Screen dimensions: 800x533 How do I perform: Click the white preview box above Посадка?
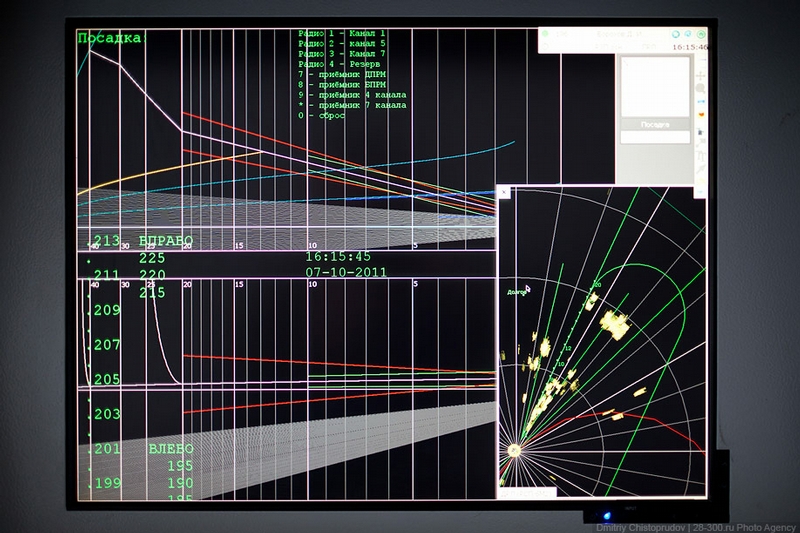pyautogui.click(x=655, y=86)
